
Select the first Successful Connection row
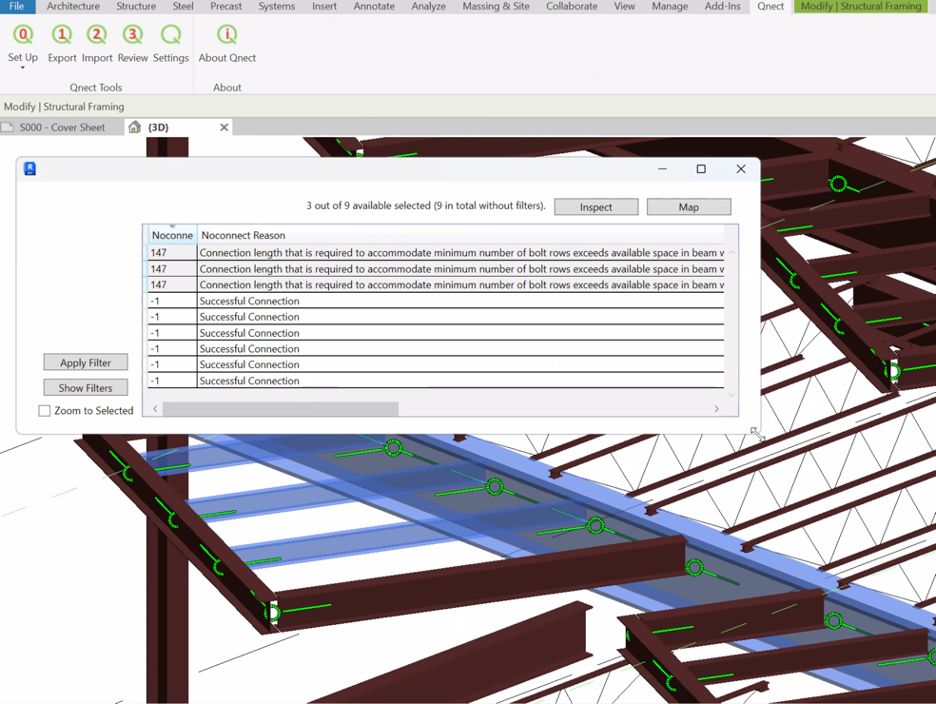coord(250,301)
